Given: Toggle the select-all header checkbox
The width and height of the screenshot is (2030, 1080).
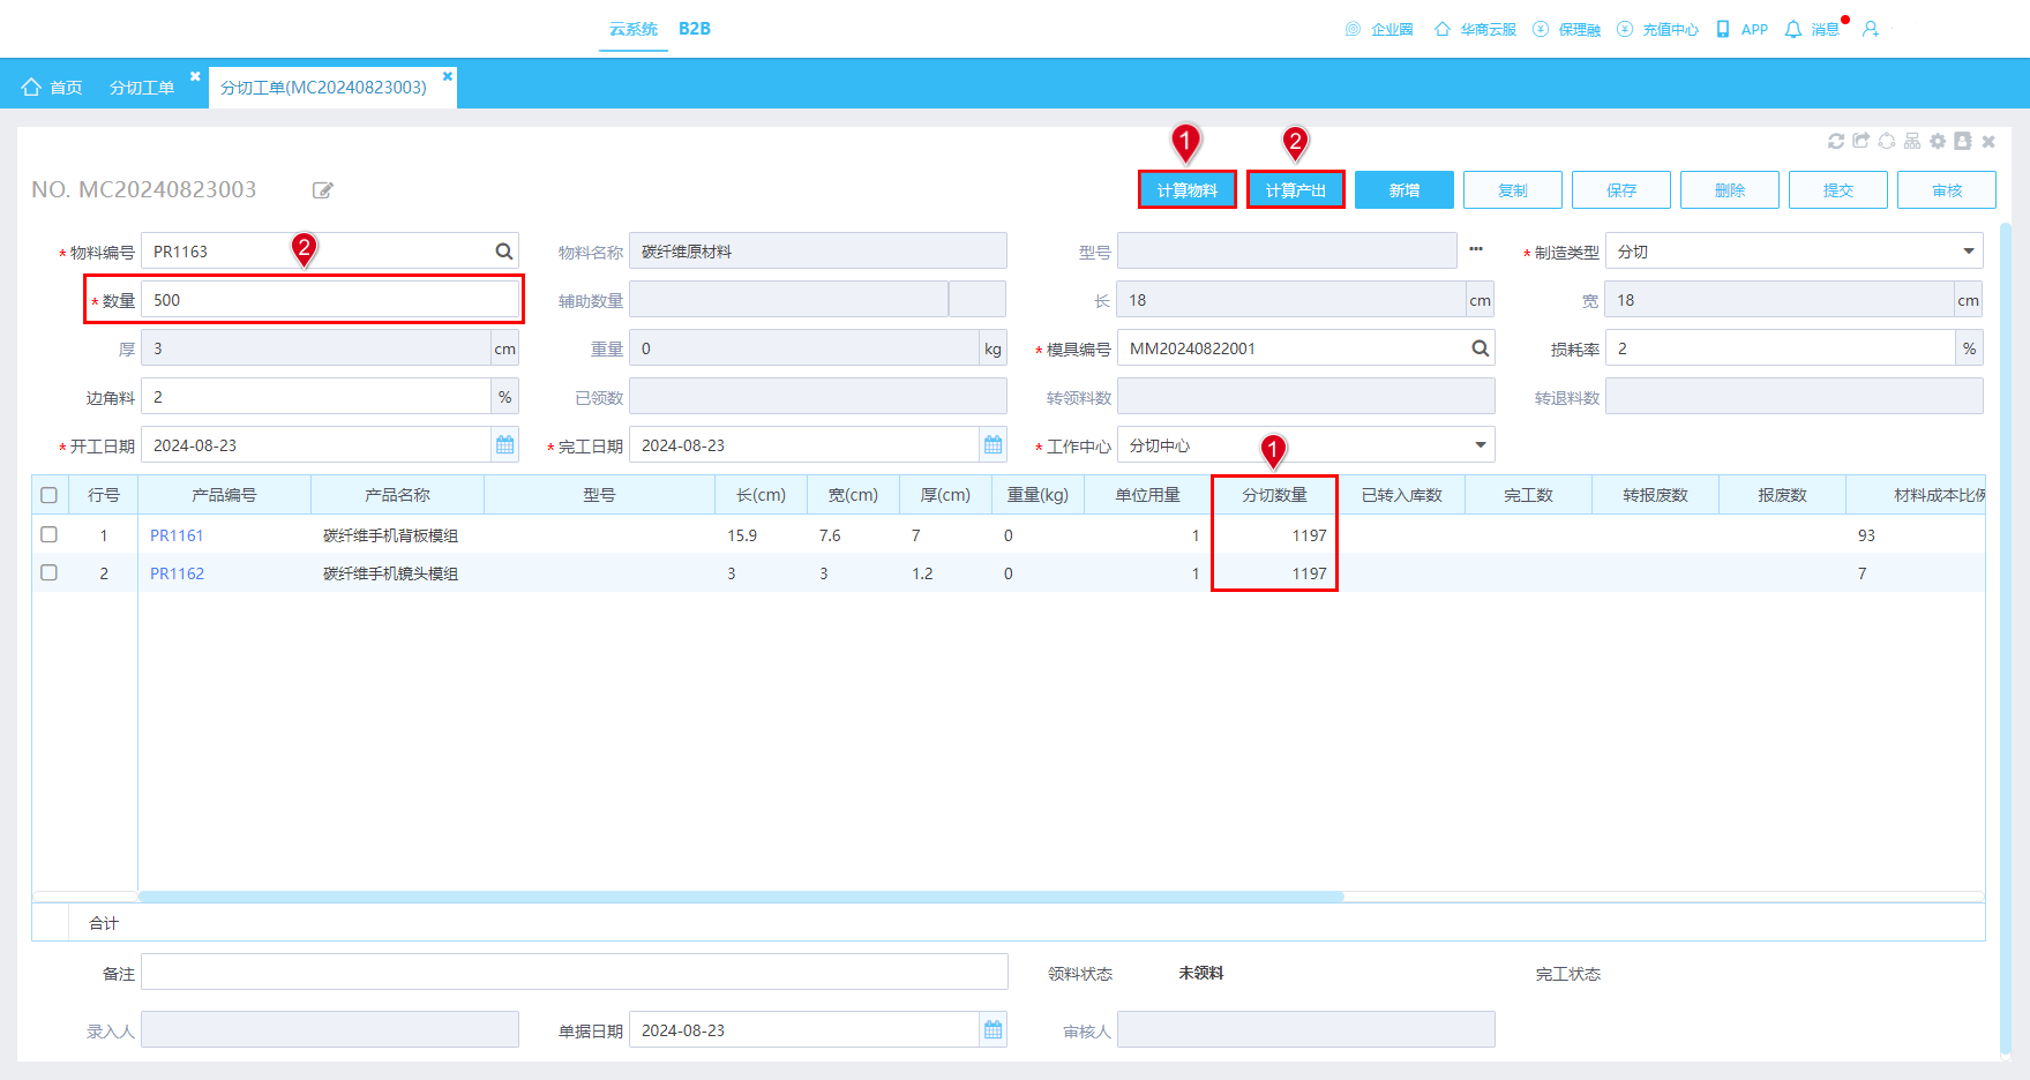Looking at the screenshot, I should 49,495.
